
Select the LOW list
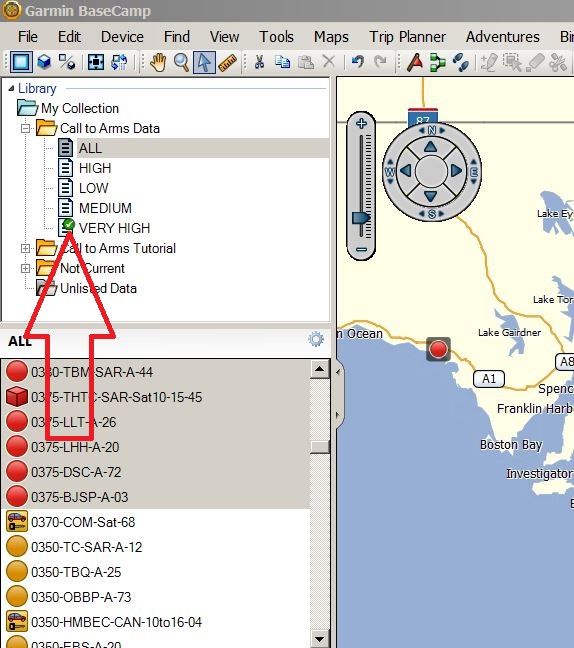(x=93, y=188)
